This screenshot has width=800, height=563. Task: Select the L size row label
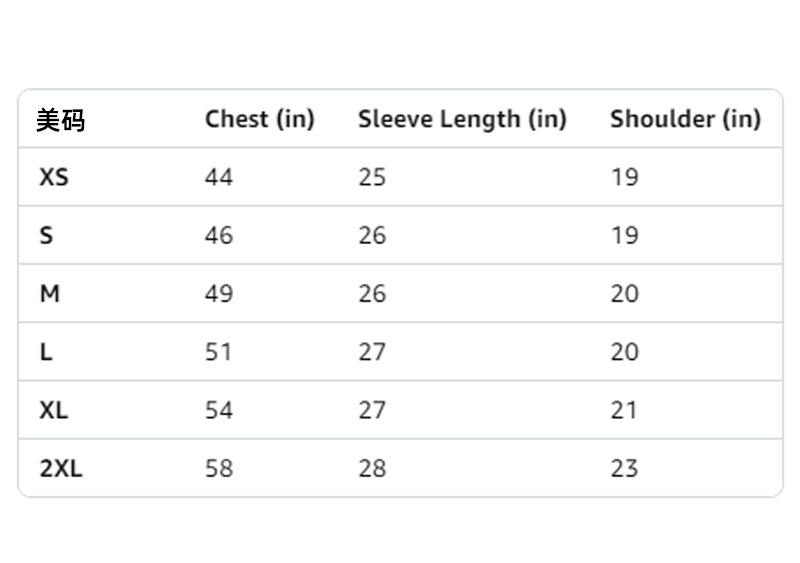[x=46, y=352]
